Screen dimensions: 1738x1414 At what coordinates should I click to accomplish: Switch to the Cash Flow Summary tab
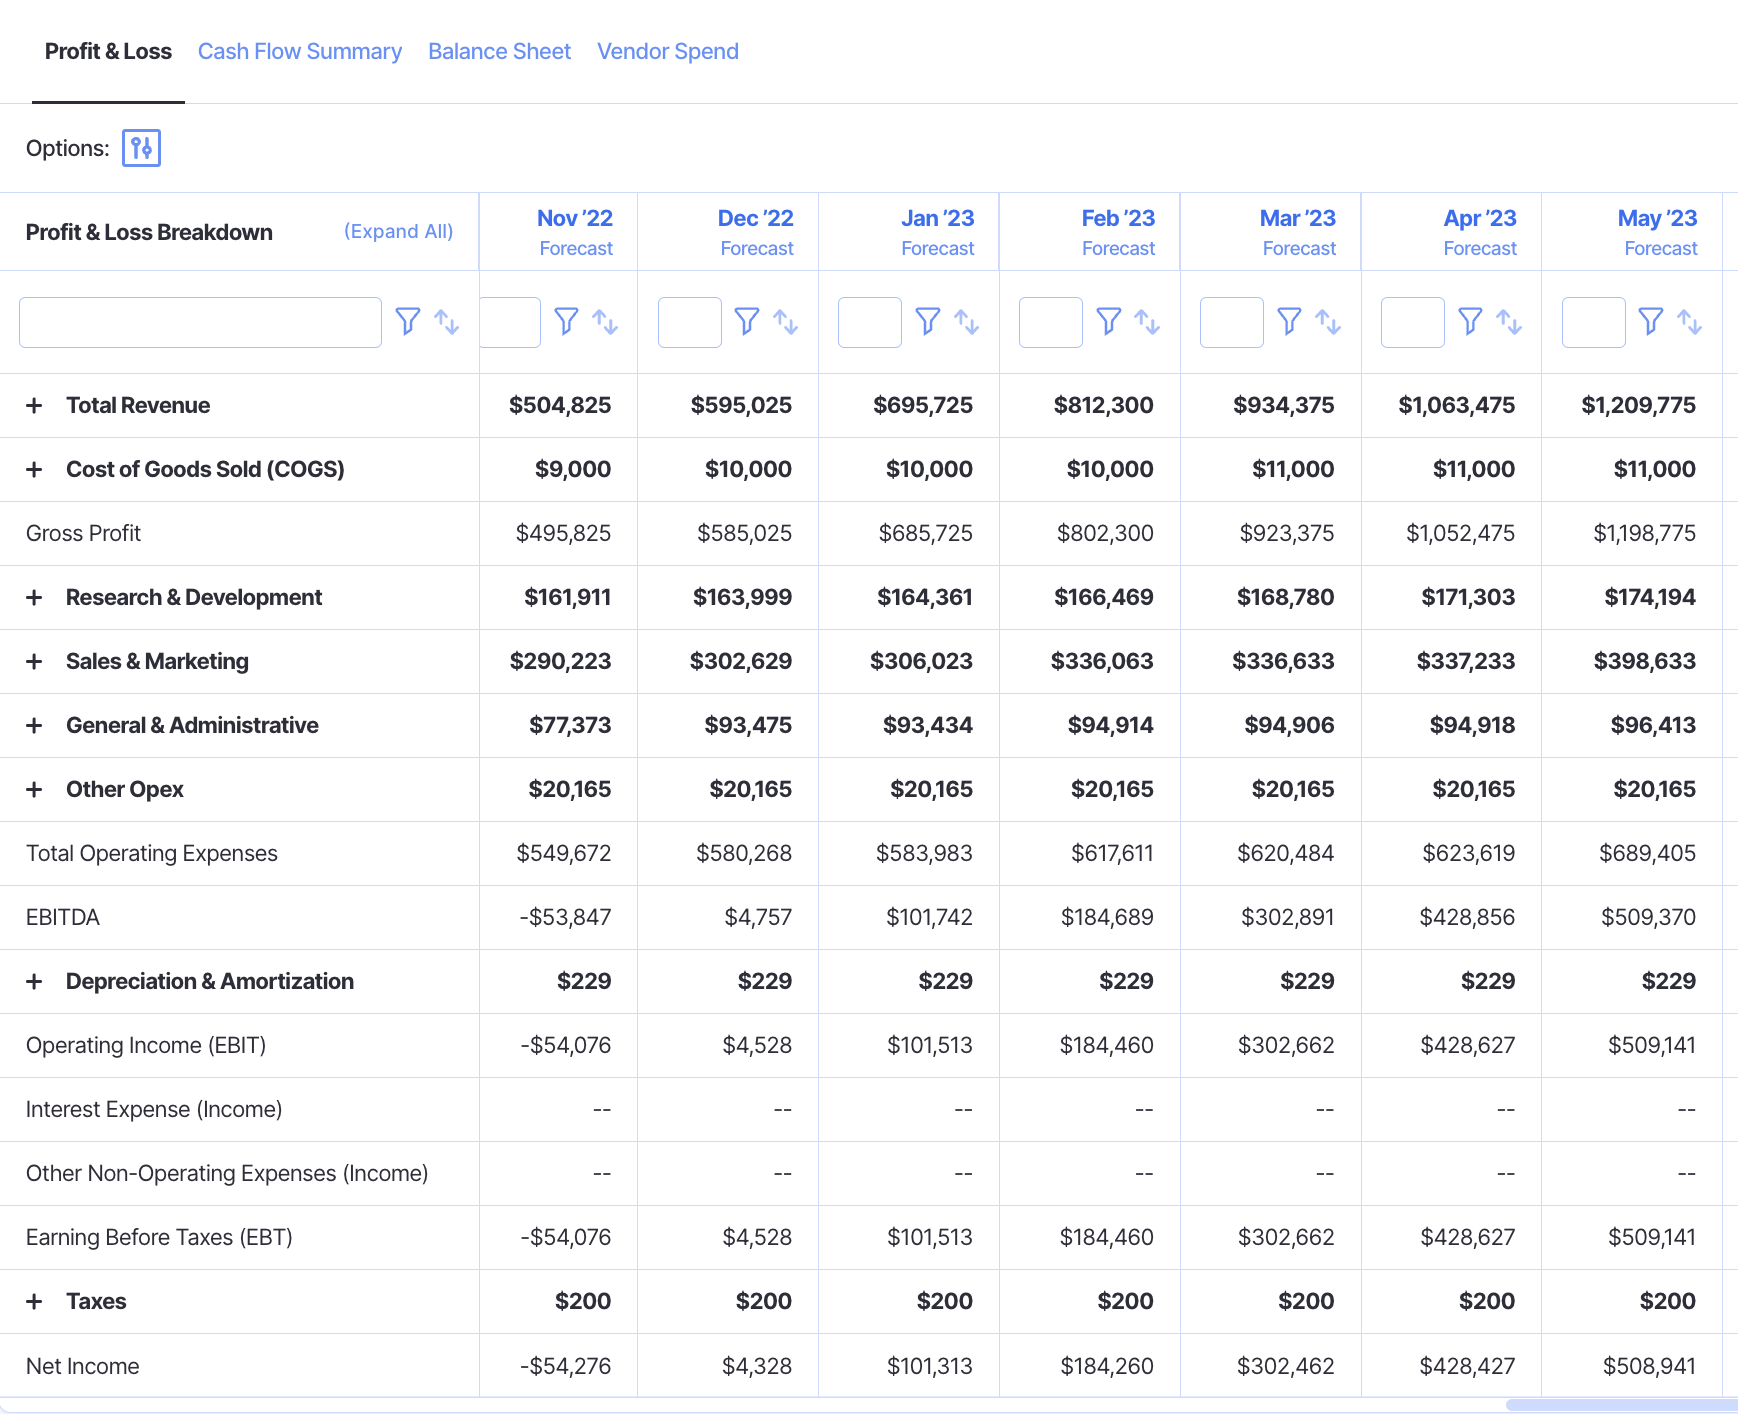click(x=299, y=51)
